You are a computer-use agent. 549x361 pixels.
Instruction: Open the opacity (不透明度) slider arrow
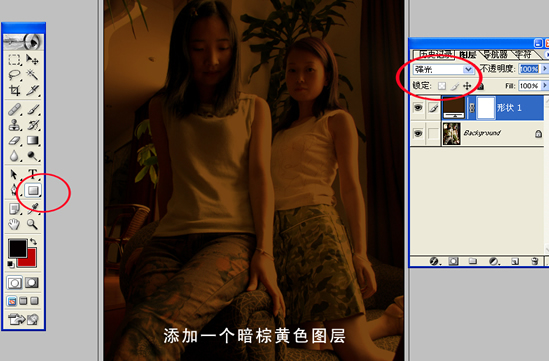[544, 69]
